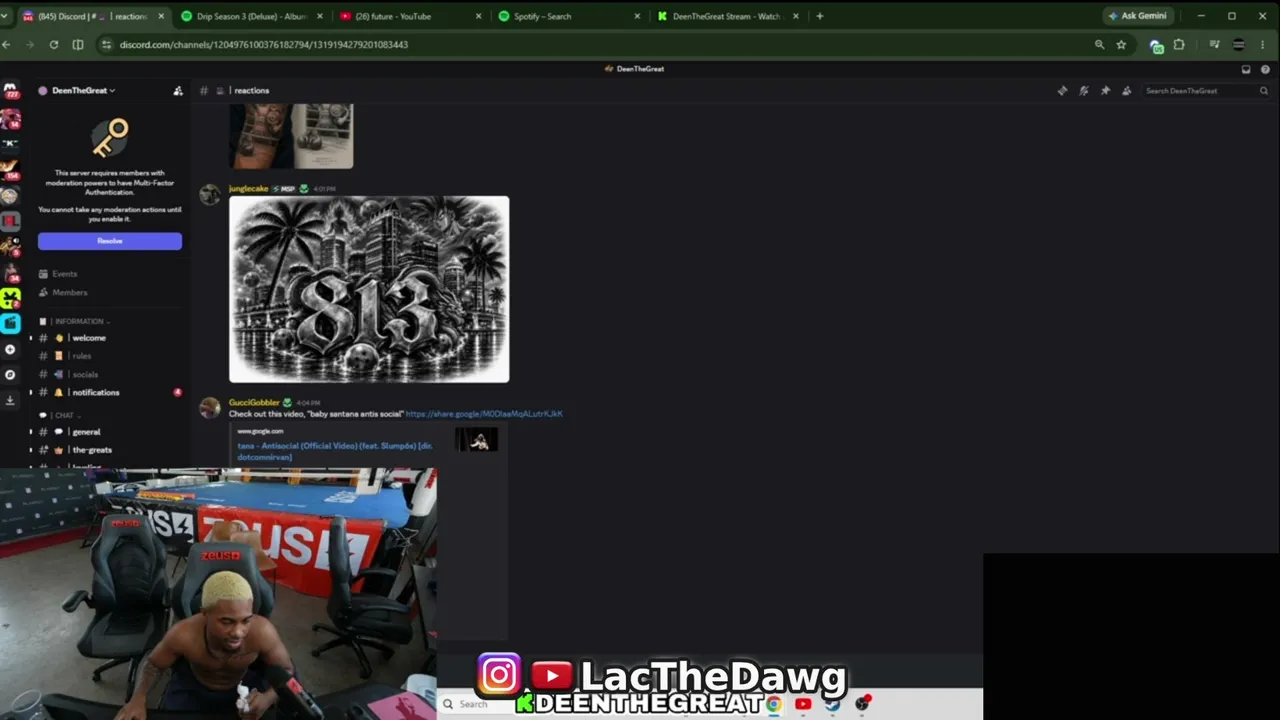
Task: Click invite people icon beside DeenTheGreat
Action: (x=178, y=91)
